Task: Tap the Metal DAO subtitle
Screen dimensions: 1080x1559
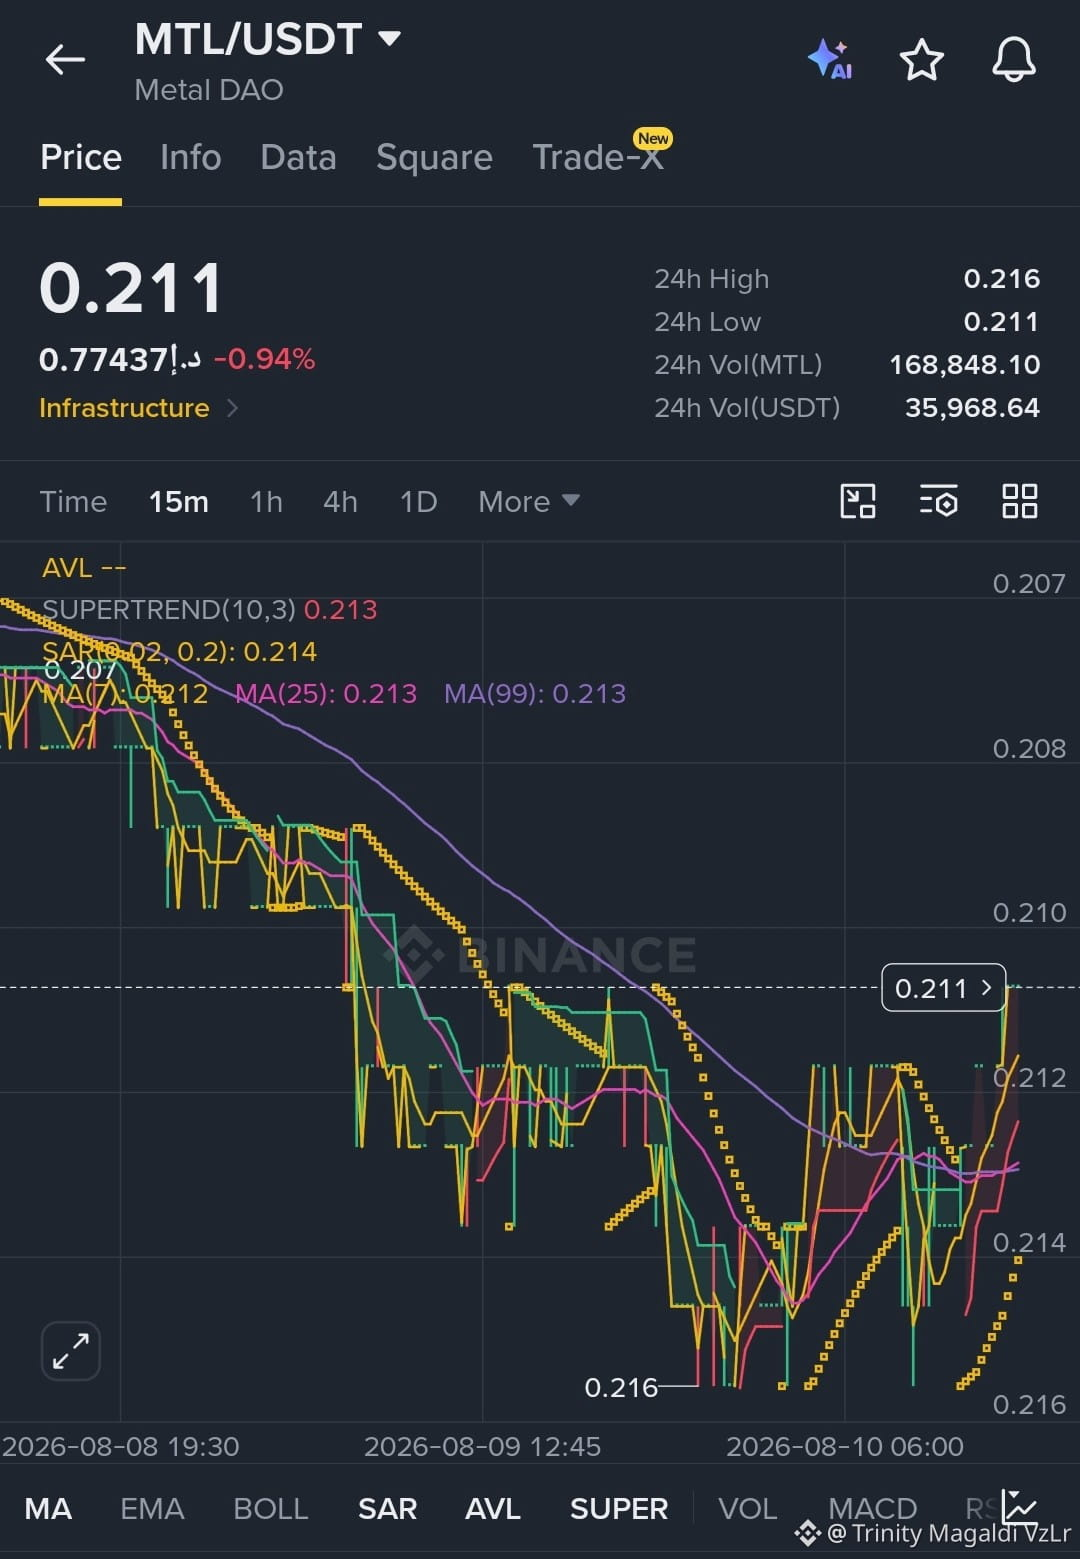Action: tap(209, 90)
